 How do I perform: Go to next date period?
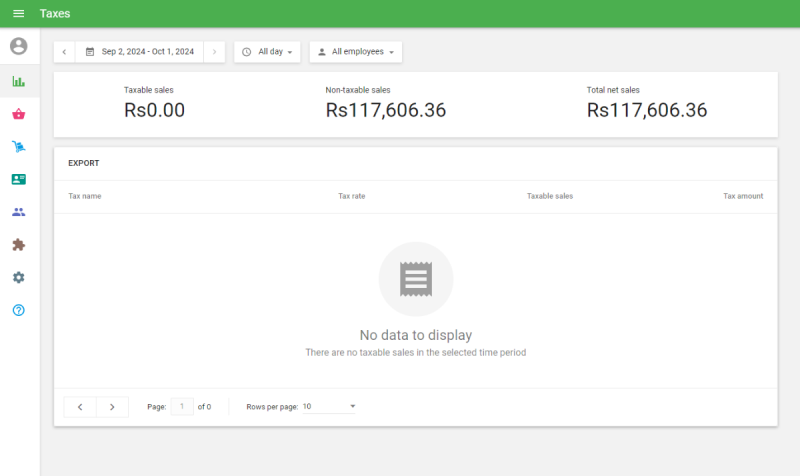[x=214, y=52]
